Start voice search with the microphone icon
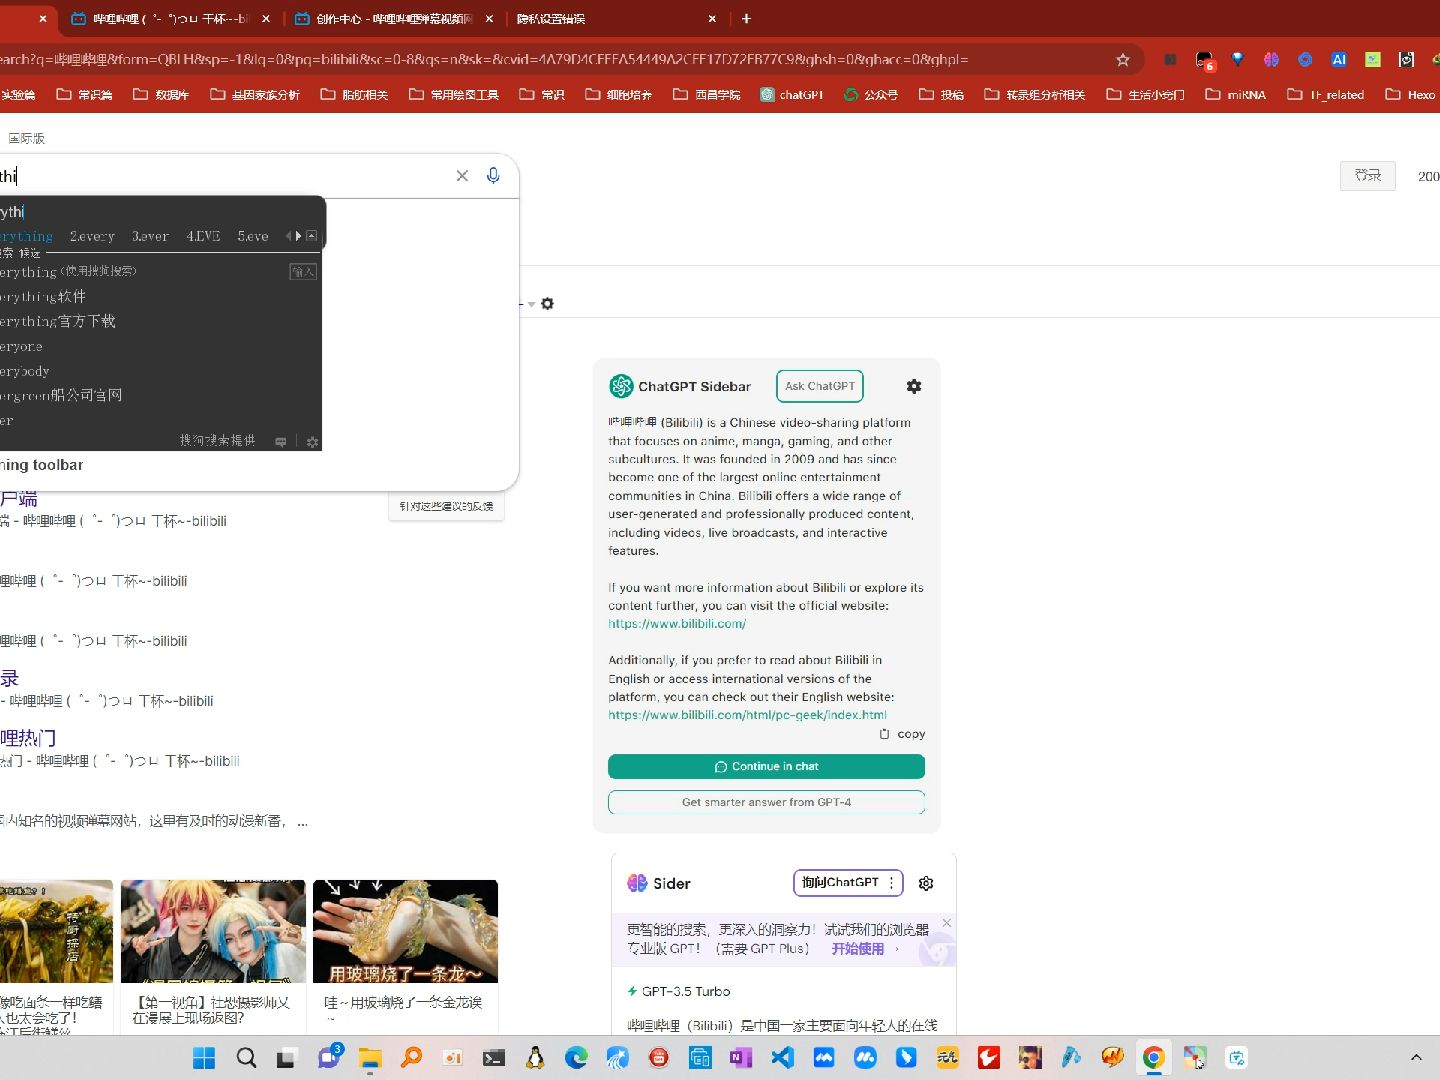The width and height of the screenshot is (1440, 1080). pos(493,176)
